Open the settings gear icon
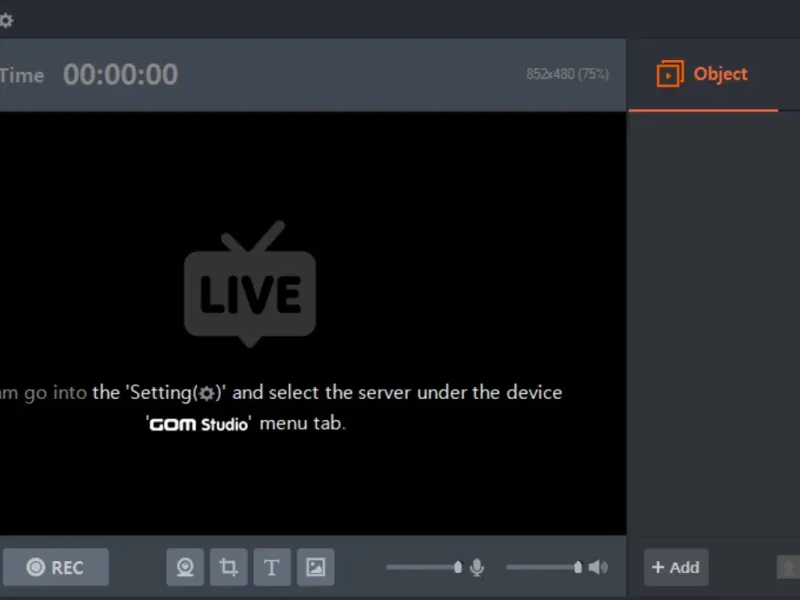The width and height of the screenshot is (800, 600). (6, 20)
